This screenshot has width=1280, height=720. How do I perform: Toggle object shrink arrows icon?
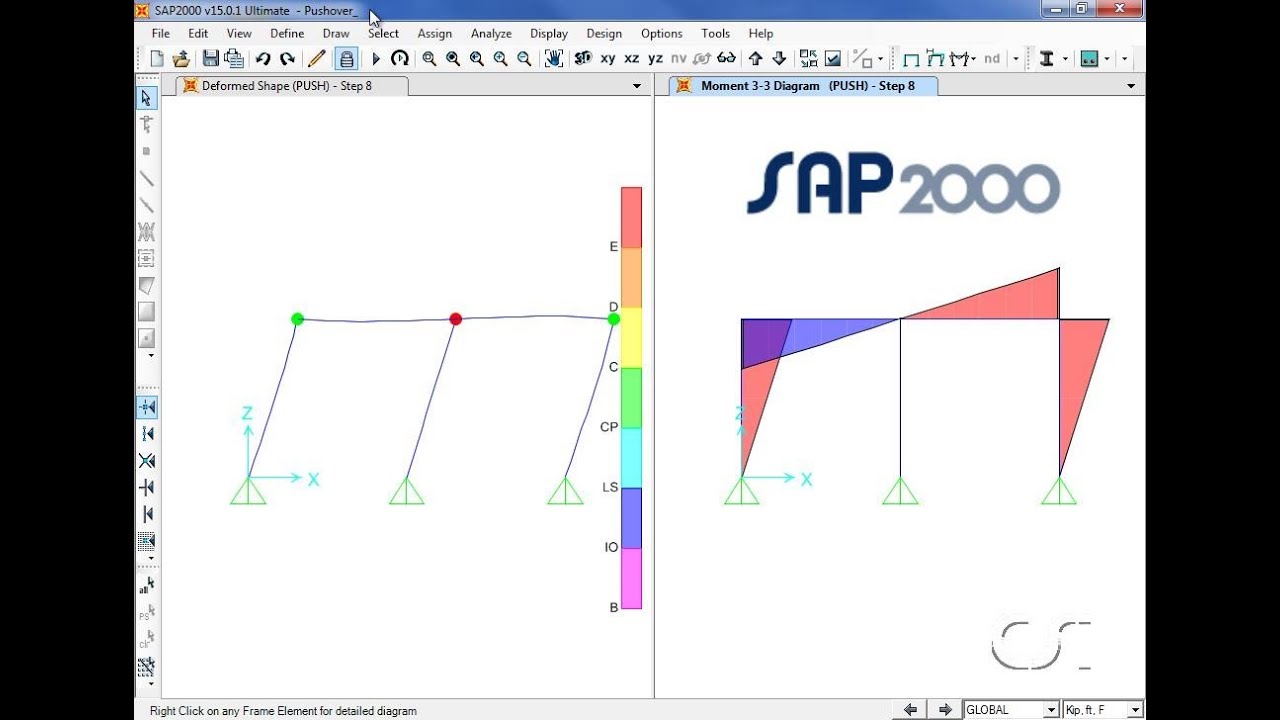[808, 59]
